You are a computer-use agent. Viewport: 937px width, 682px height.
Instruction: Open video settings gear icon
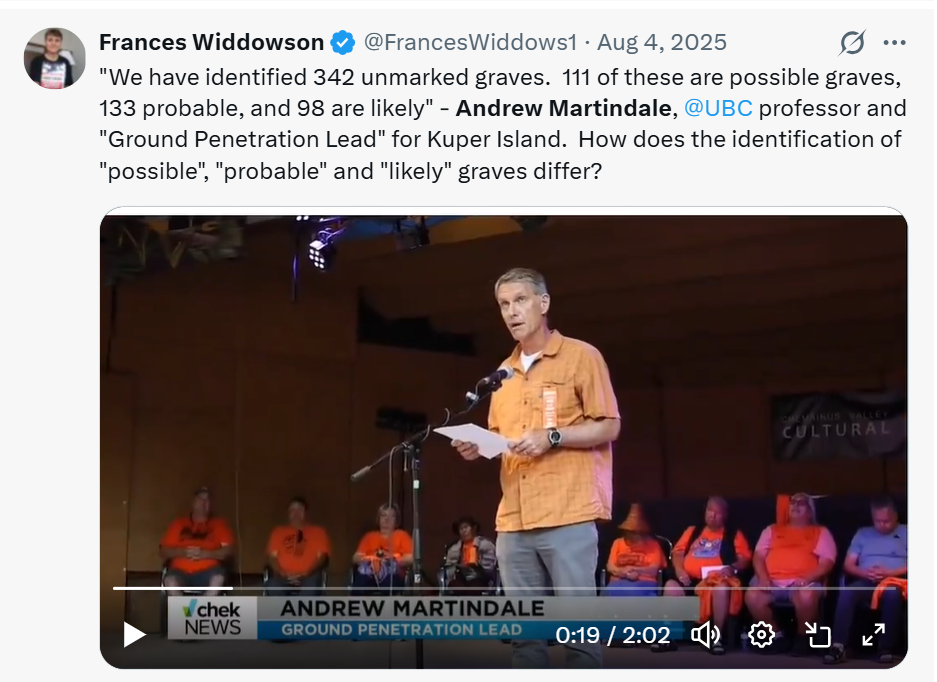tap(761, 634)
